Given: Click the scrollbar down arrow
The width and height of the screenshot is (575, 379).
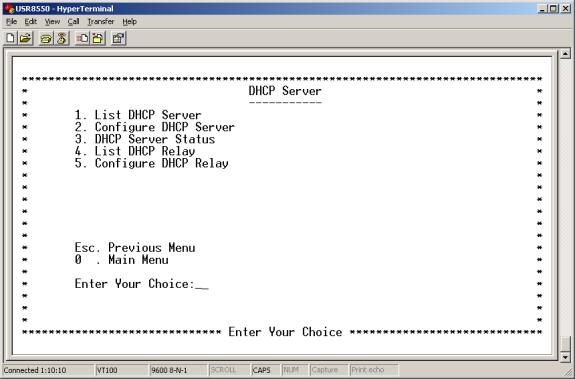Looking at the screenshot, I should [565, 357].
